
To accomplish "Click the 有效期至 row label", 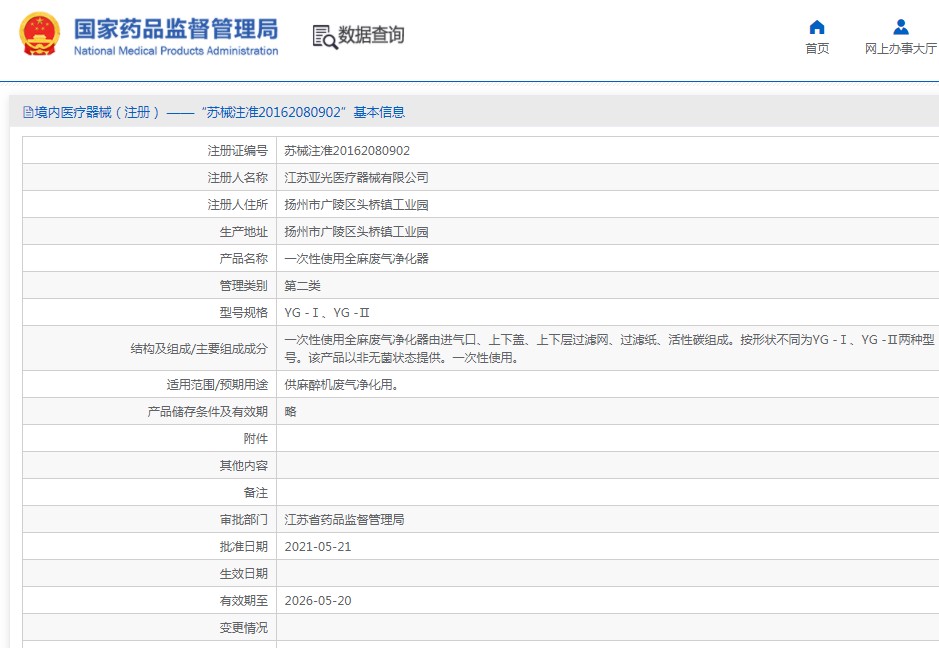I will (x=243, y=600).
